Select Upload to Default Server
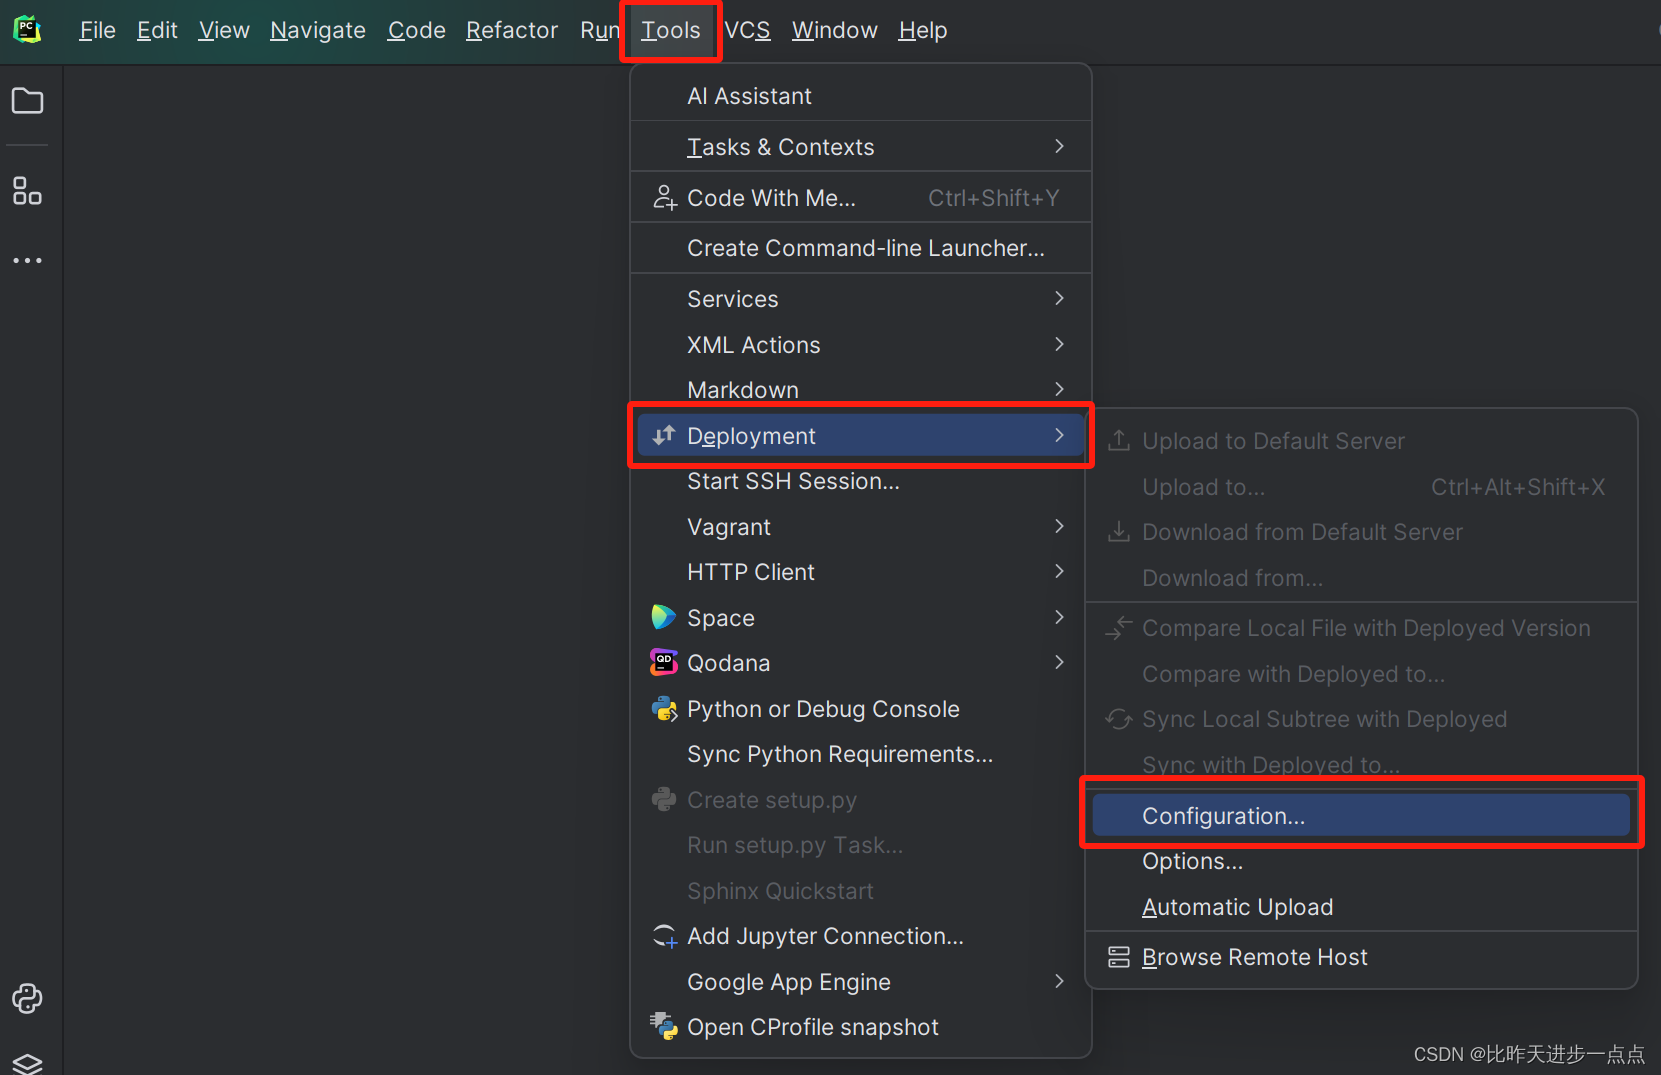The height and width of the screenshot is (1075, 1661). click(x=1273, y=440)
